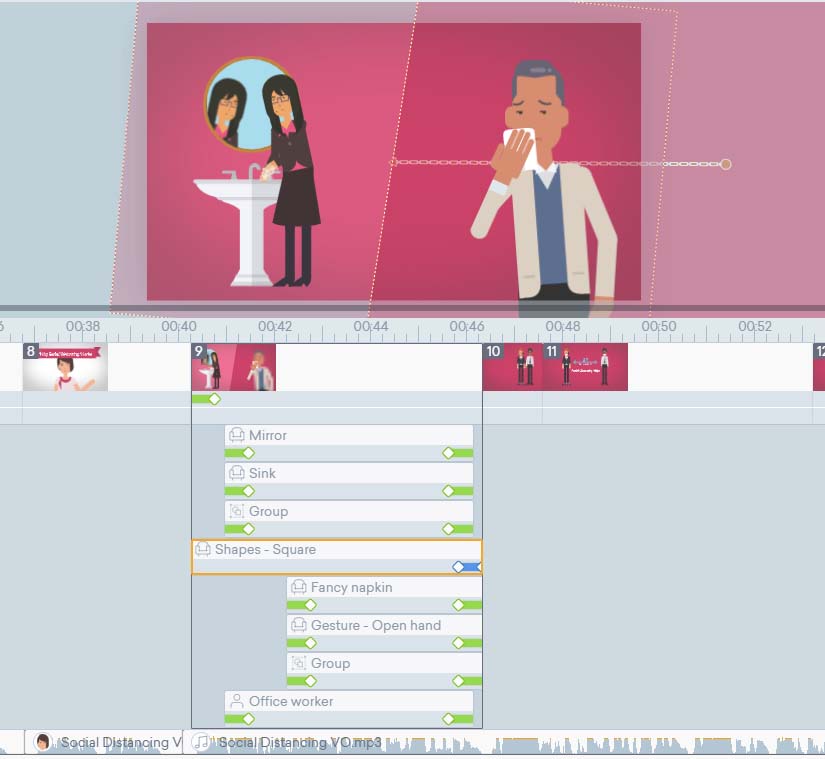Click Mirror's exit animation keyframe
This screenshot has width=825, height=759.
click(x=448, y=453)
